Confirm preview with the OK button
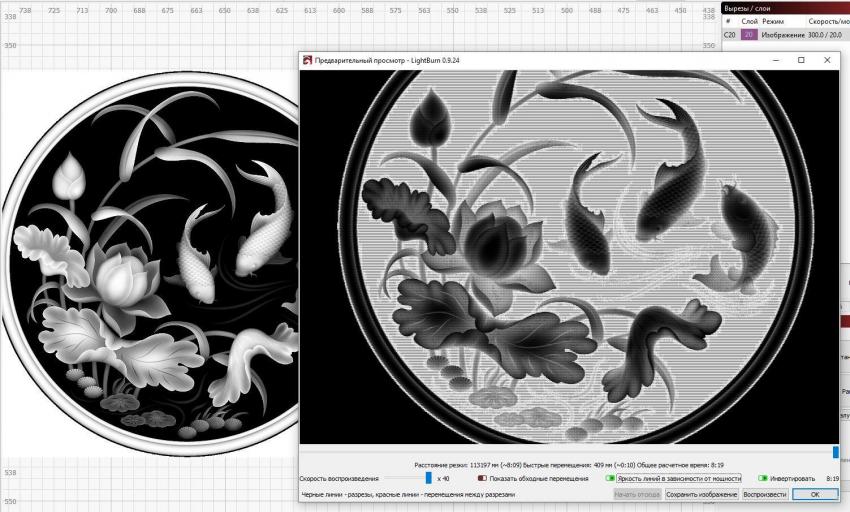The height and width of the screenshot is (512, 850). pyautogui.click(x=815, y=494)
